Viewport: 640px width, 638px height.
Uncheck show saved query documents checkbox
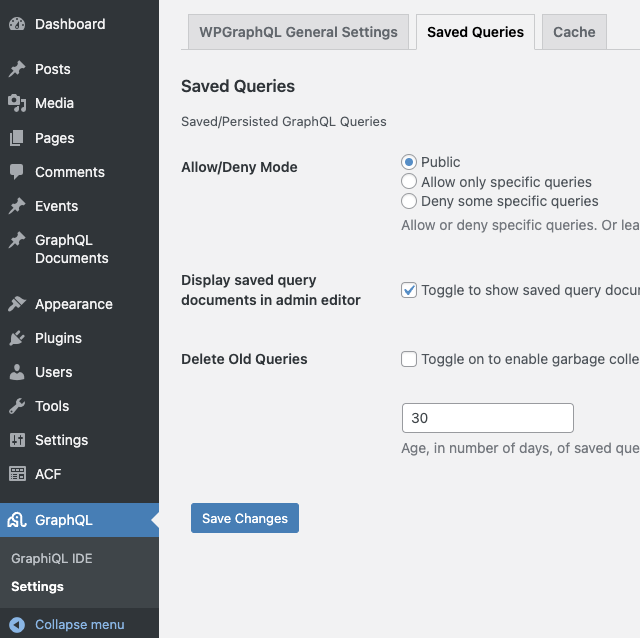click(x=409, y=290)
